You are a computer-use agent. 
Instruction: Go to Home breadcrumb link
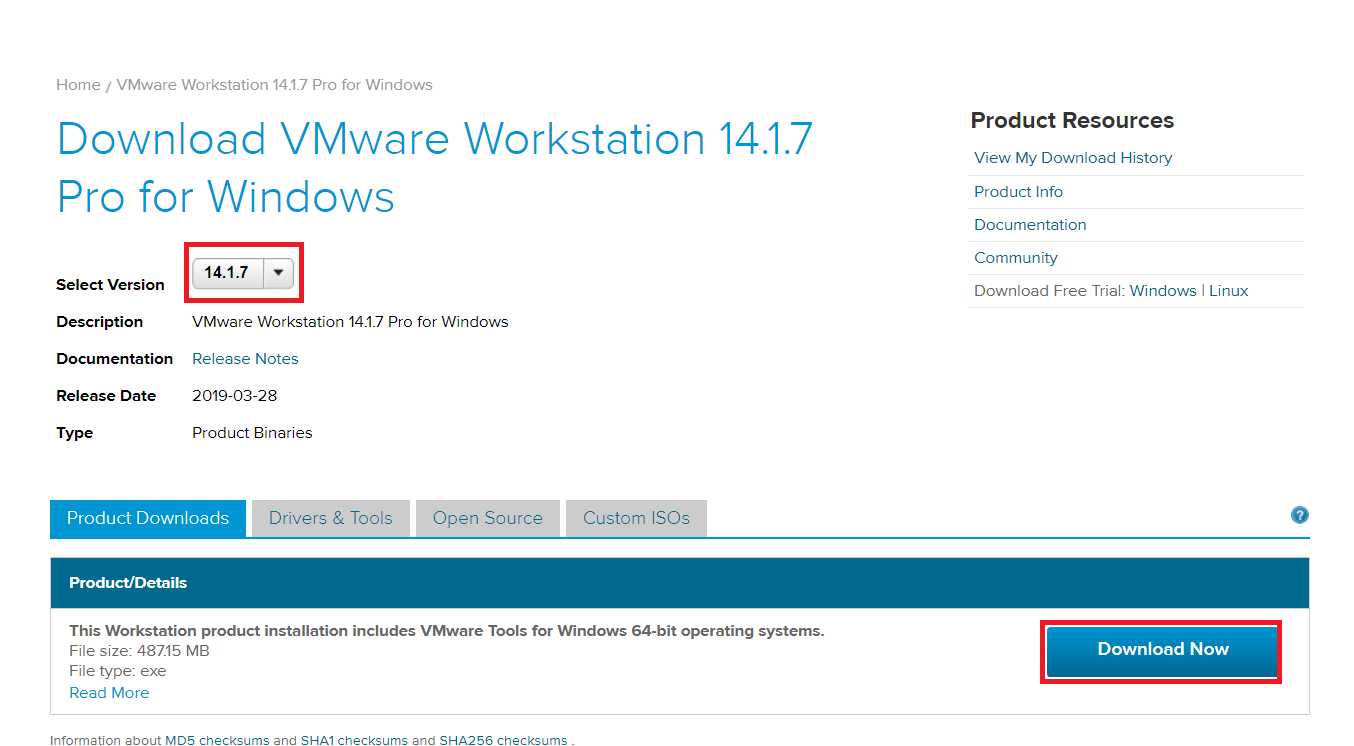coord(78,85)
